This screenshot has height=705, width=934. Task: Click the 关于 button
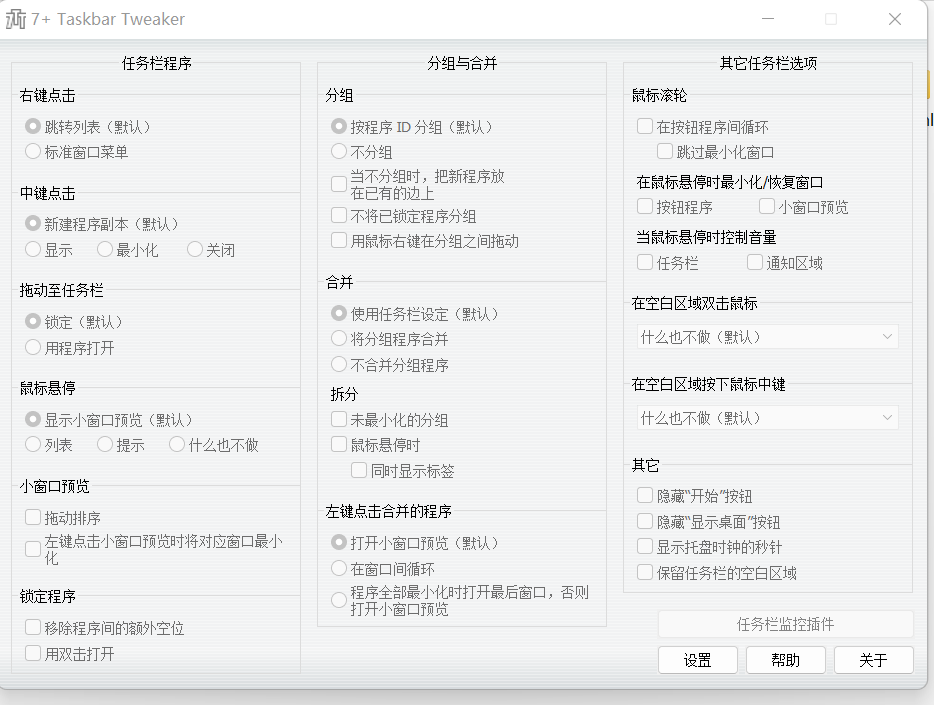pos(873,660)
